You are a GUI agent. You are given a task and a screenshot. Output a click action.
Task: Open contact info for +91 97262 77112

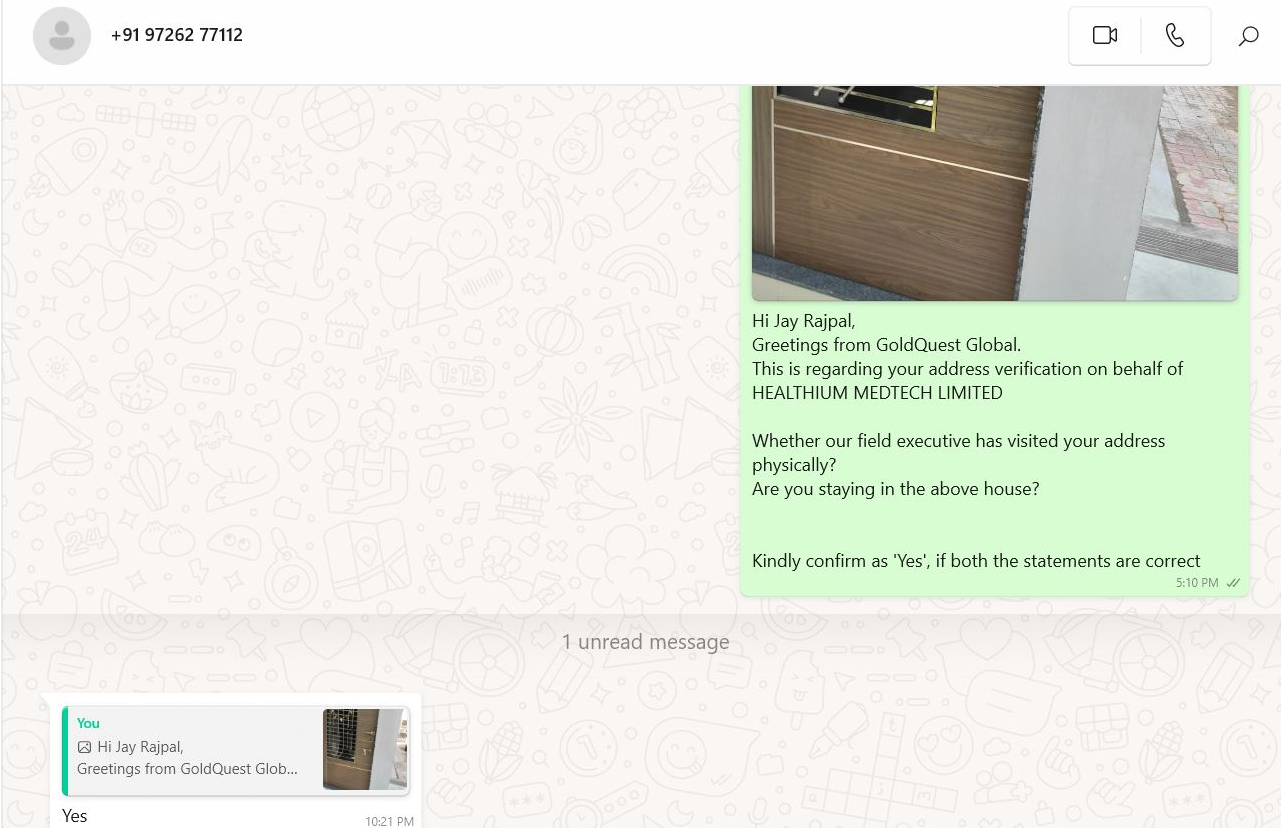177,35
